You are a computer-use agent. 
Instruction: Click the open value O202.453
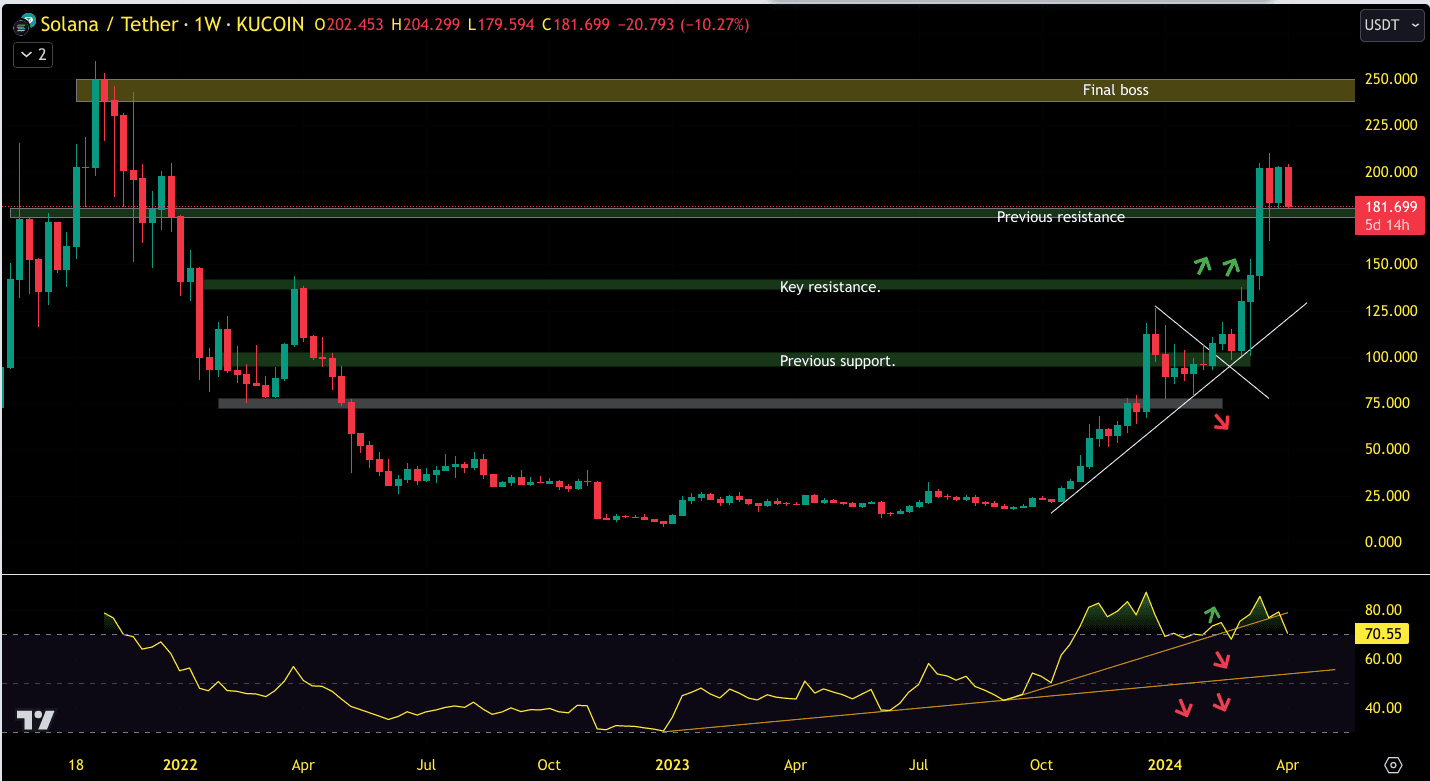tap(350, 24)
